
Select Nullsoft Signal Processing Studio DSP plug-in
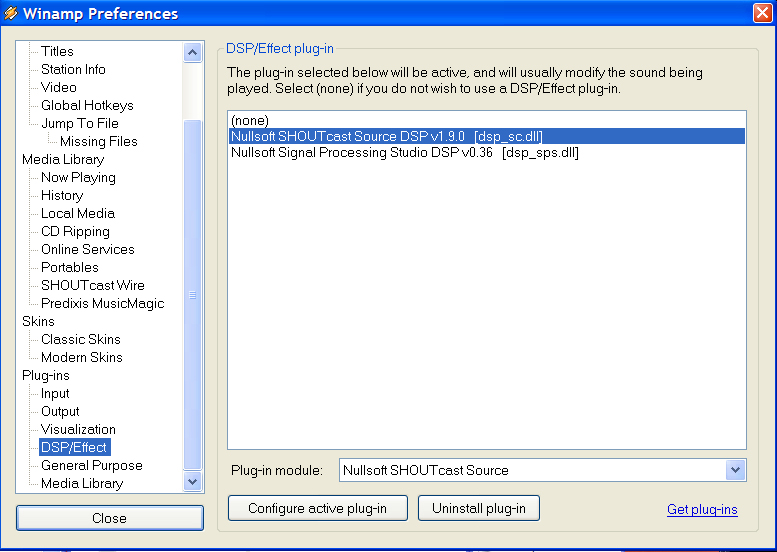[404, 153]
